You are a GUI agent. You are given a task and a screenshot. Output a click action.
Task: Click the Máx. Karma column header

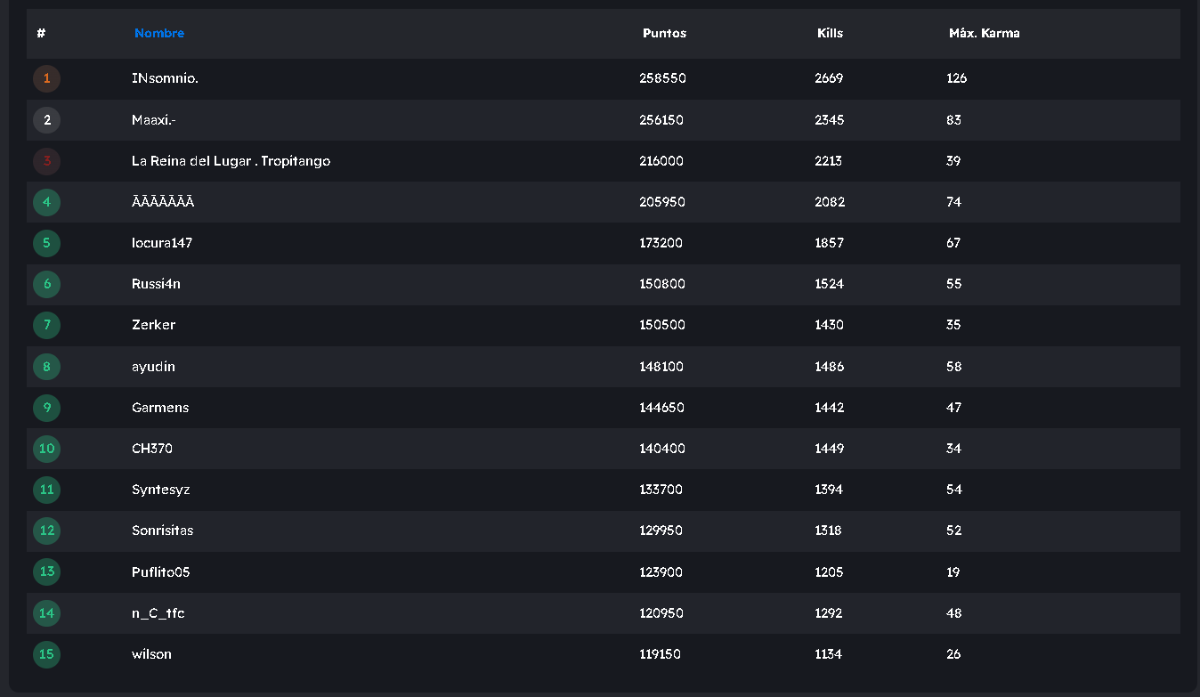pos(984,33)
